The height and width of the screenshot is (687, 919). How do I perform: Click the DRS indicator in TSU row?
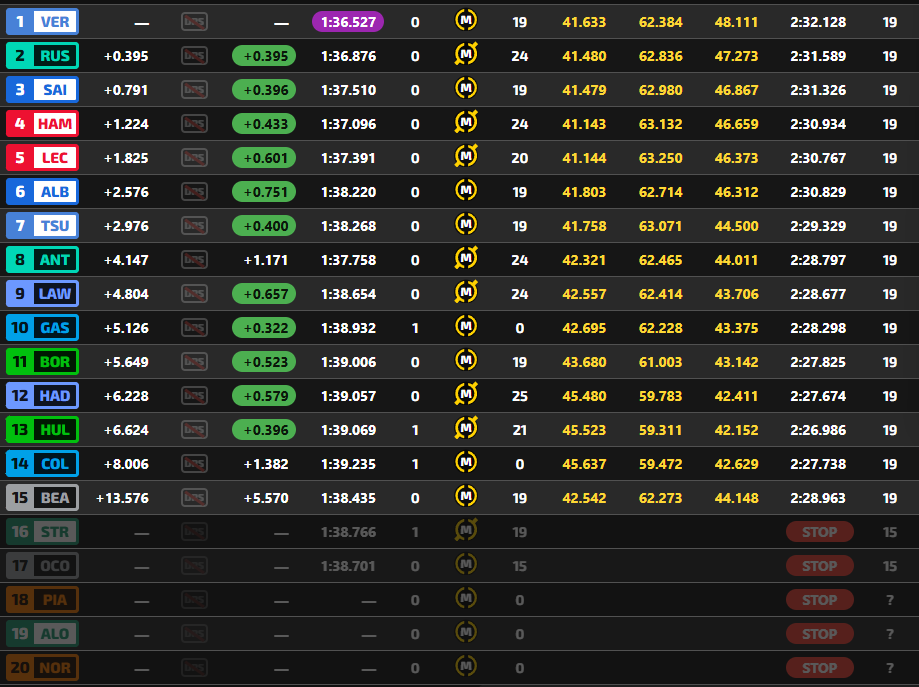click(x=194, y=226)
